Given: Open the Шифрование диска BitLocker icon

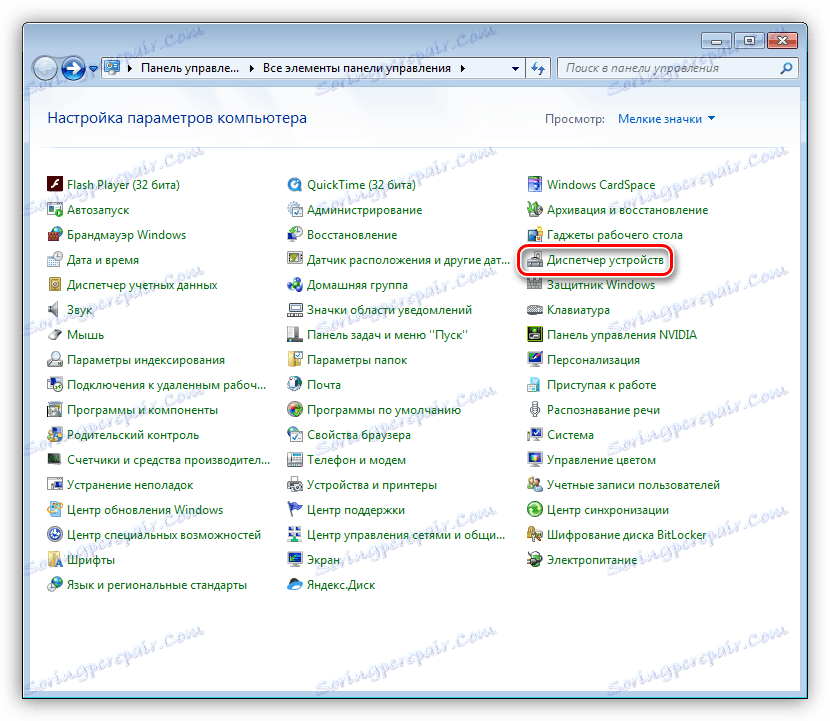Looking at the screenshot, I should pos(535,535).
